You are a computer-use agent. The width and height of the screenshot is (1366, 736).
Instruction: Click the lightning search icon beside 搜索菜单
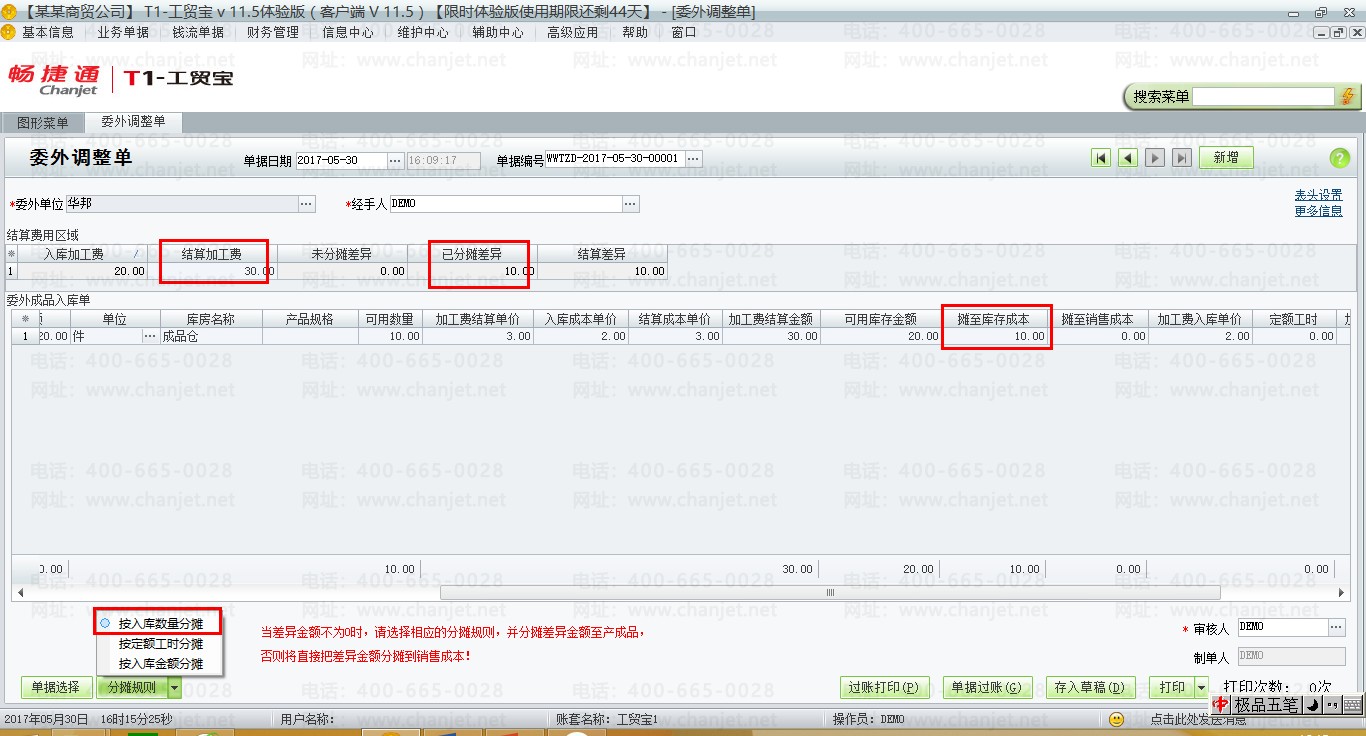(x=1348, y=96)
